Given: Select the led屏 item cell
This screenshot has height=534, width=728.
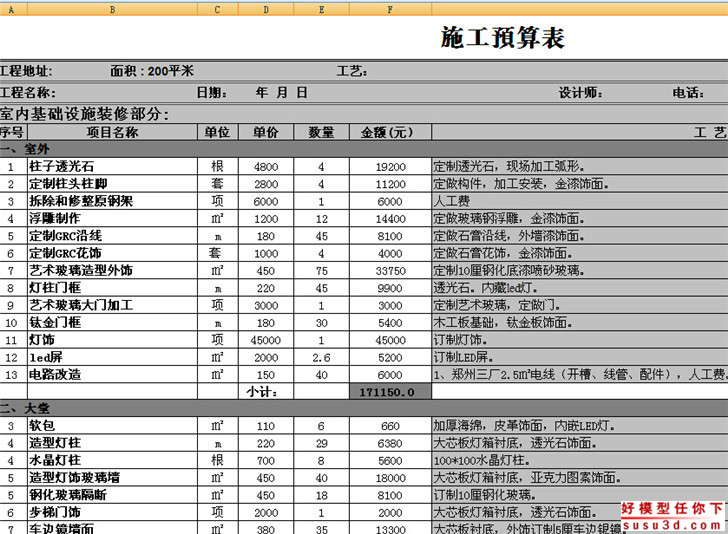Looking at the screenshot, I should pos(112,357).
